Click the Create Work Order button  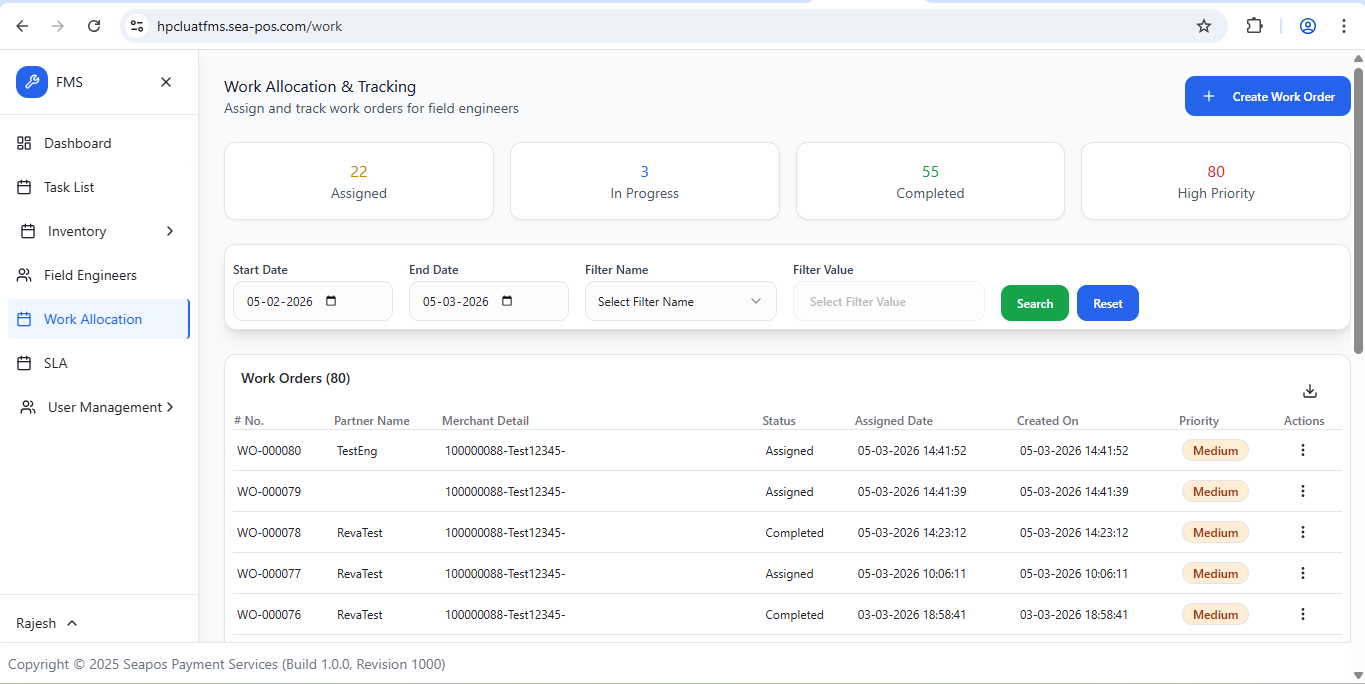[1267, 96]
